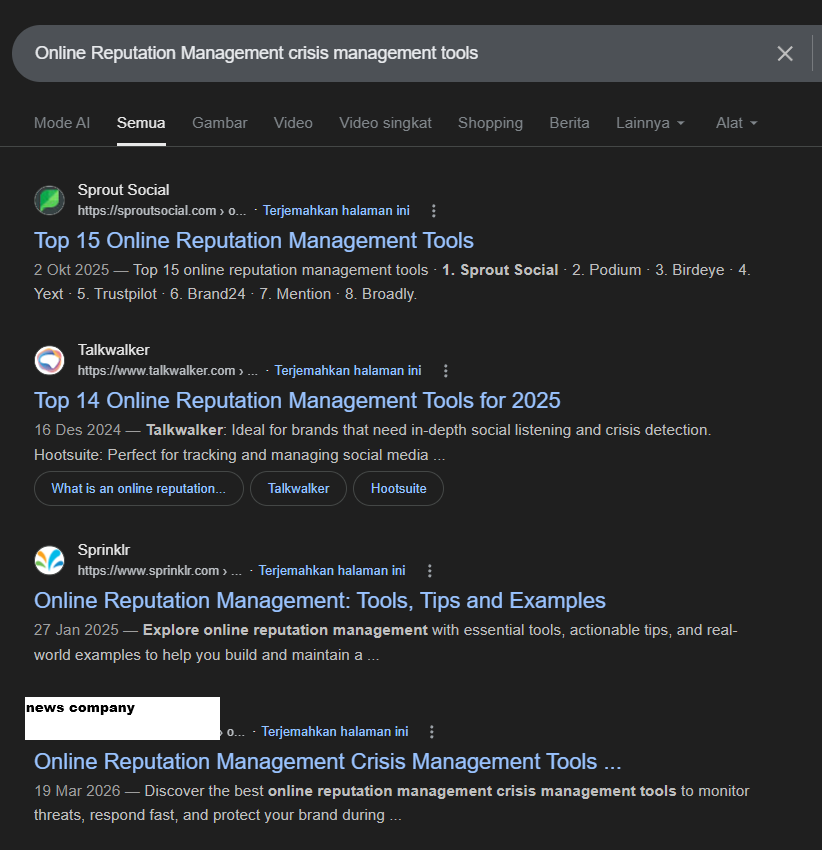Switch to the Gambar tab
822x850 pixels.
[x=220, y=123]
